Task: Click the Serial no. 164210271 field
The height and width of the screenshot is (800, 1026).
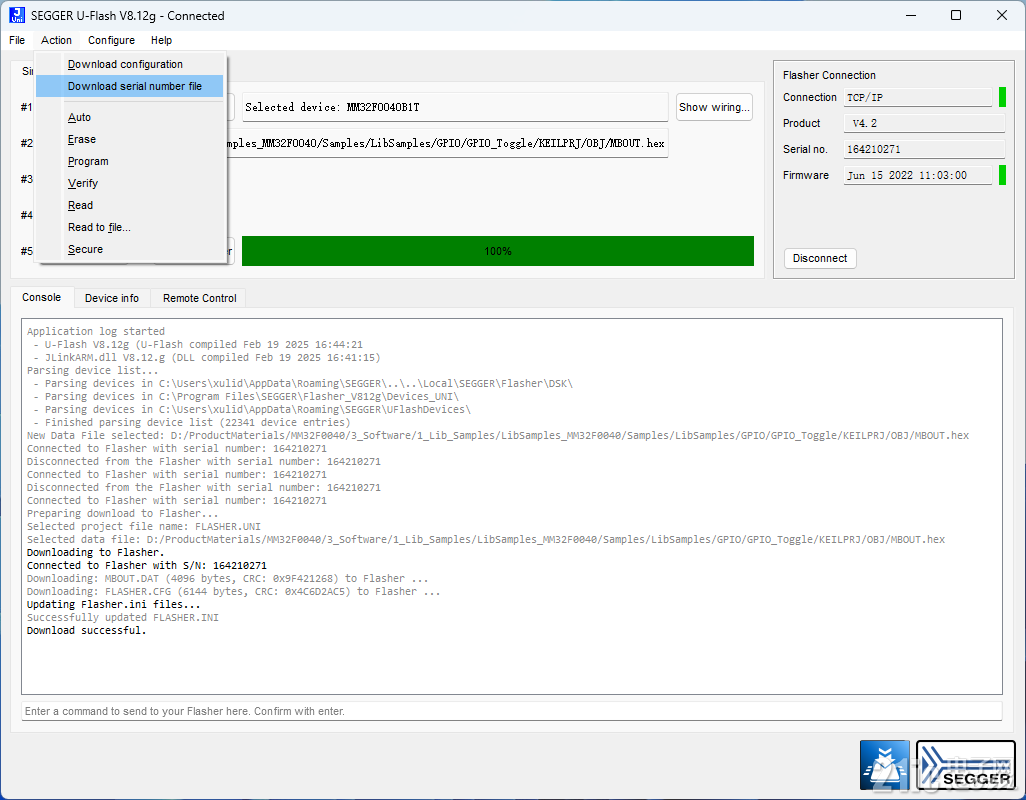Action: (925, 149)
